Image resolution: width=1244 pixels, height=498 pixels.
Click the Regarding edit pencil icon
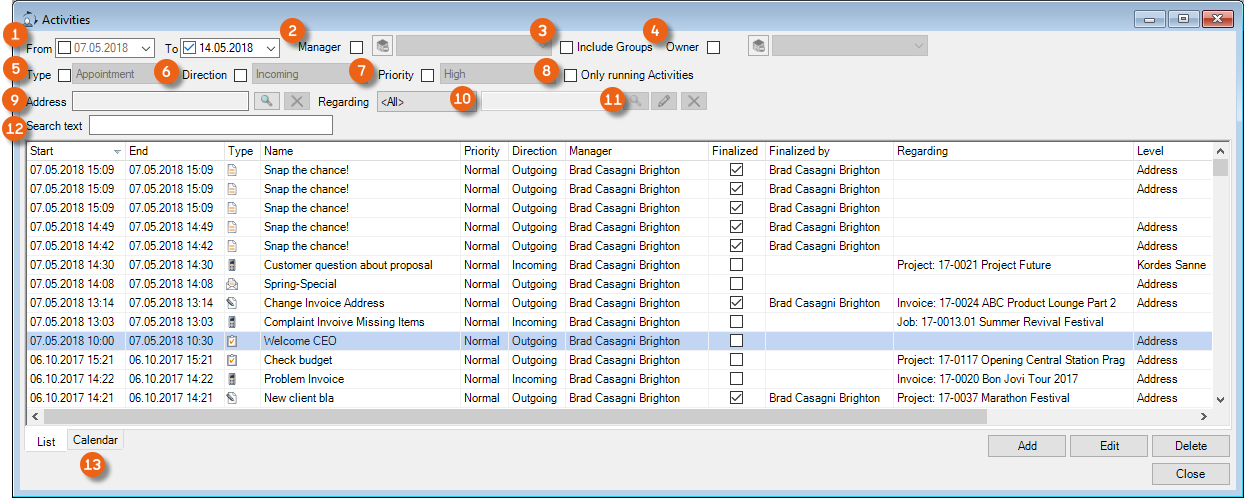[x=665, y=101]
